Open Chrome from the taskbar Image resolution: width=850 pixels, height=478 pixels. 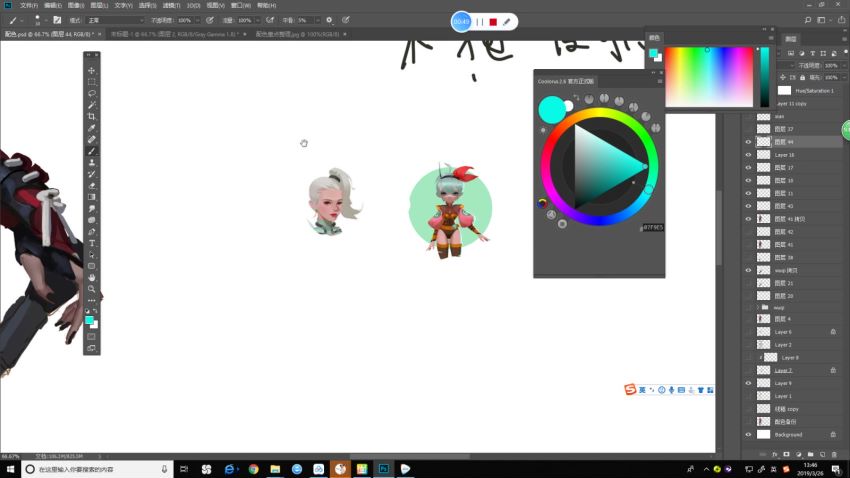pos(254,469)
